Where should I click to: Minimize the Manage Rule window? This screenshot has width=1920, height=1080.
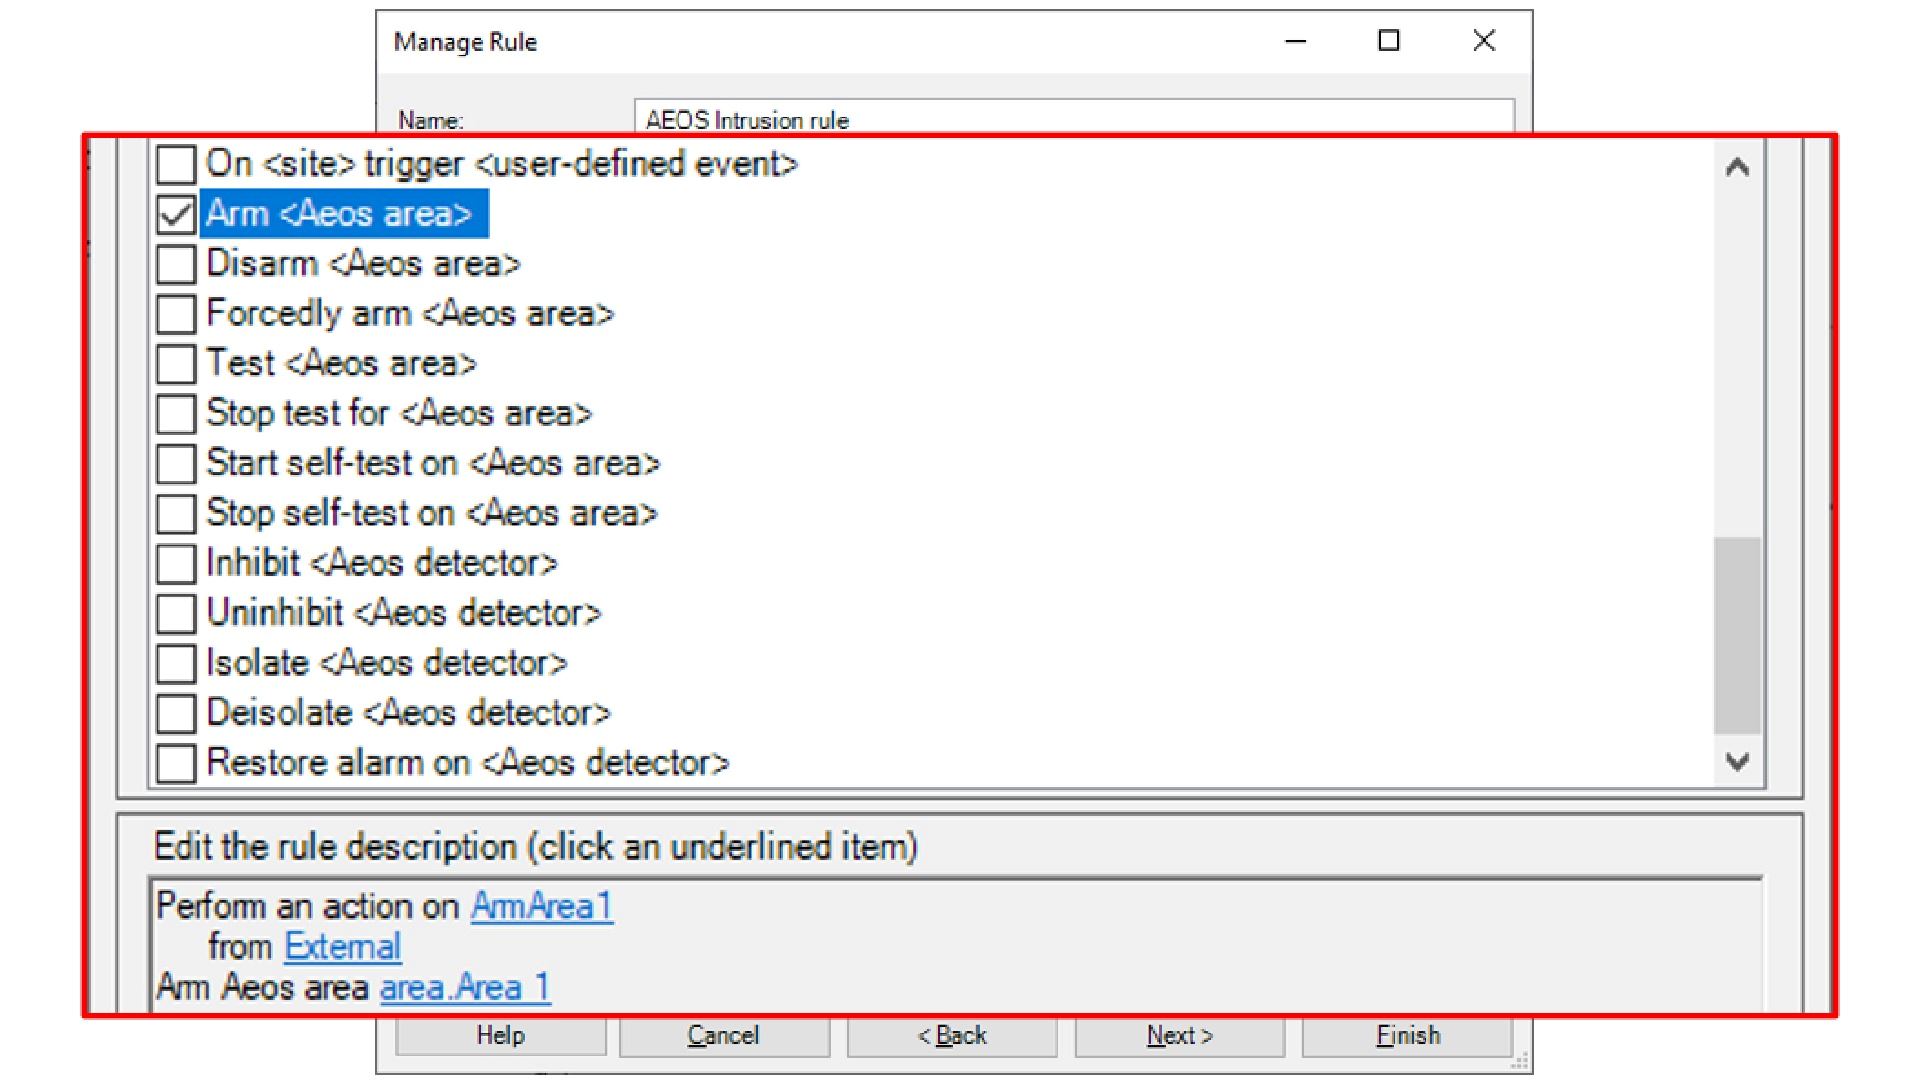tap(1296, 41)
